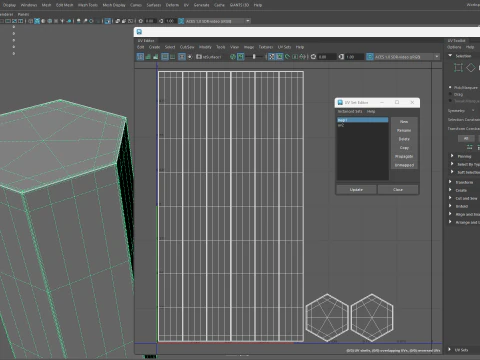Viewport: 480px width, 360px height.
Task: Click Propagate in the UV Set Editor
Action: [404, 156]
